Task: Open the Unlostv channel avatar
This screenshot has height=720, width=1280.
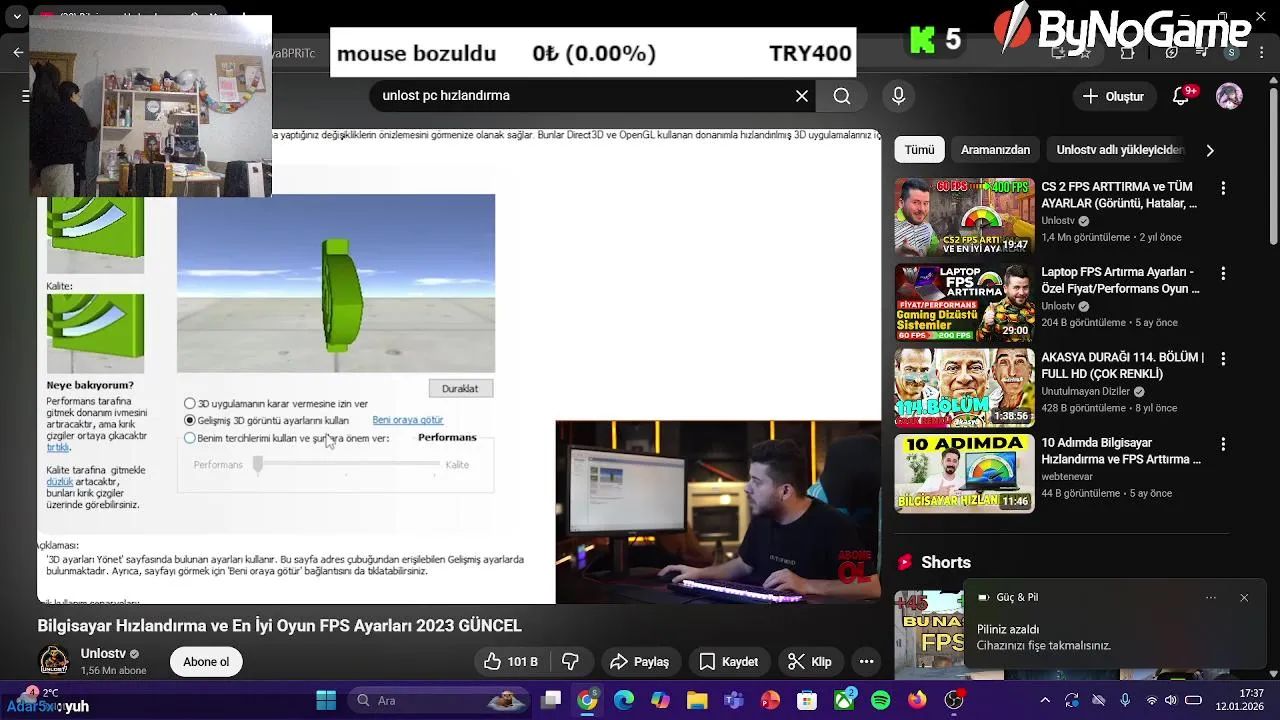Action: click(x=54, y=661)
